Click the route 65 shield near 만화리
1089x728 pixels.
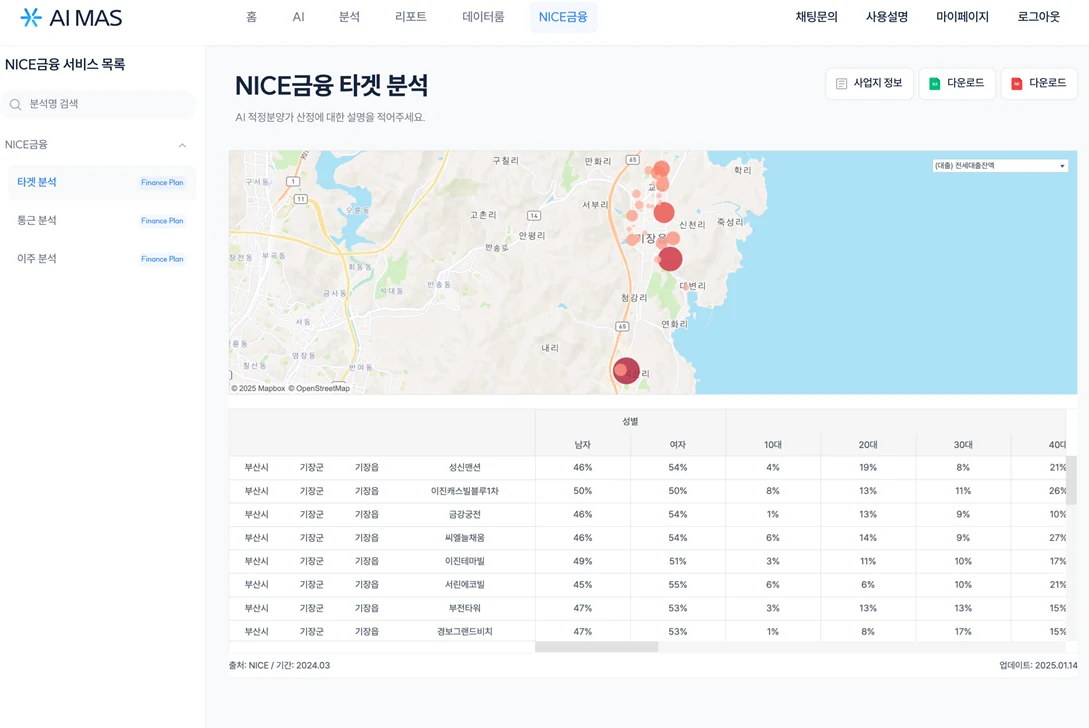[632, 160]
